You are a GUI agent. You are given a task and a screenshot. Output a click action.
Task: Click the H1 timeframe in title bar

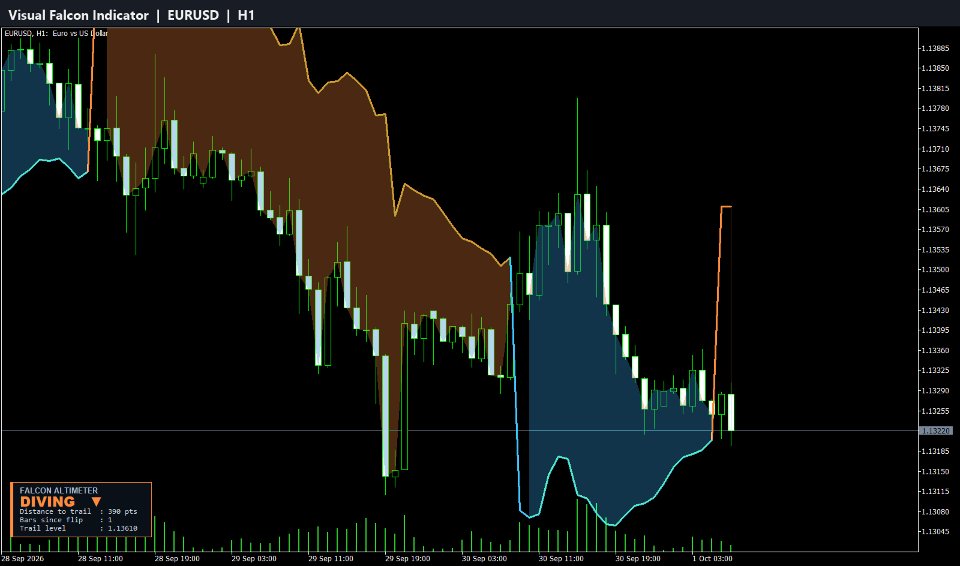click(x=246, y=15)
